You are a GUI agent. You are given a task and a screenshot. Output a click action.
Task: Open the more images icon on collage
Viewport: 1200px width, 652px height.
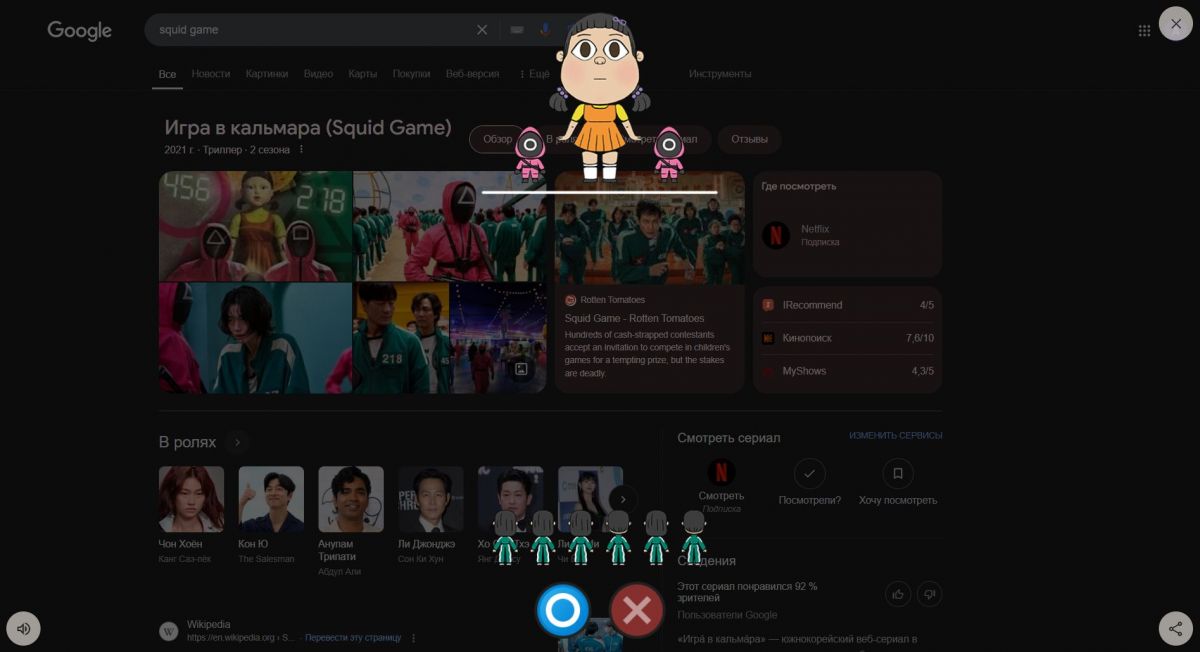(521, 369)
